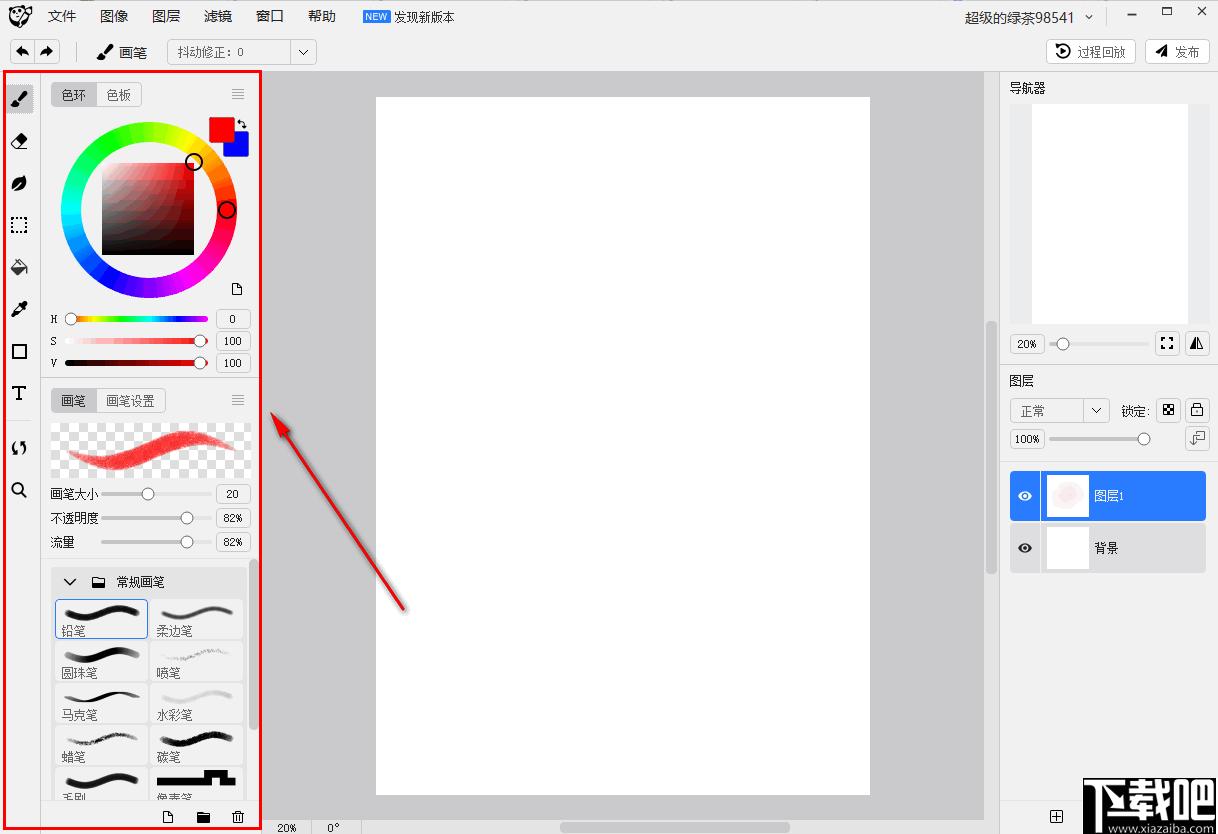Select the Brush tool in left toolbar
The image size is (1218, 834).
pos(19,99)
